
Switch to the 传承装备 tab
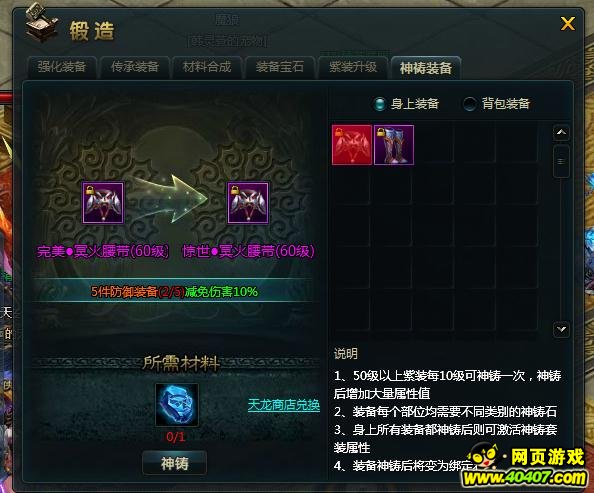(x=135, y=67)
